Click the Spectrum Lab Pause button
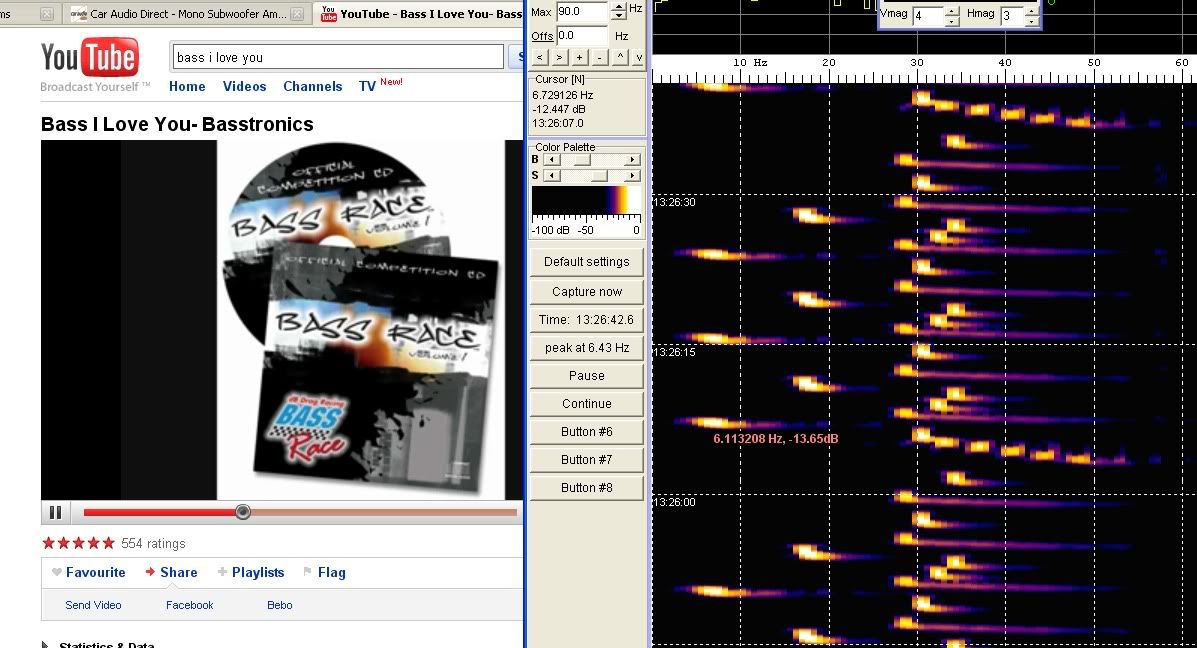 (x=586, y=376)
